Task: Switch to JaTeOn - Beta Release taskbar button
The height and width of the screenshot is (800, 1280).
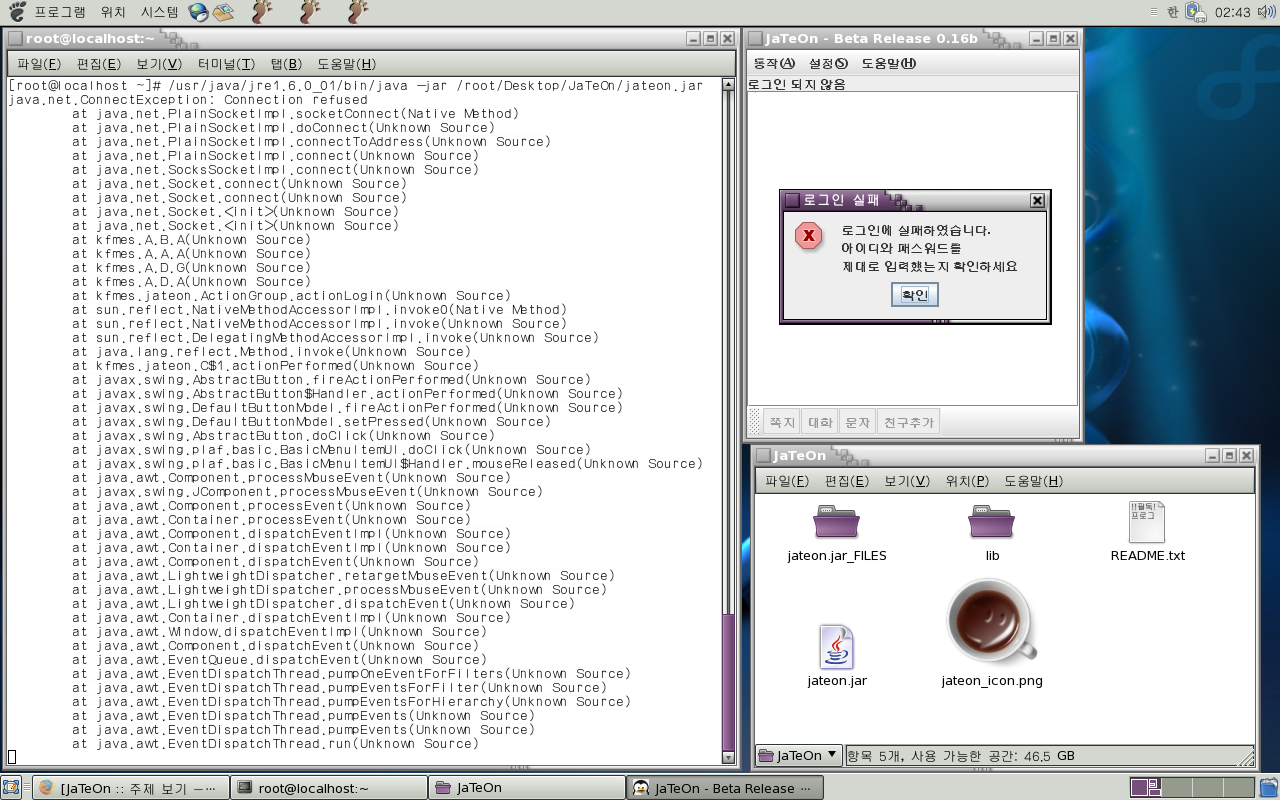Action: point(726,788)
